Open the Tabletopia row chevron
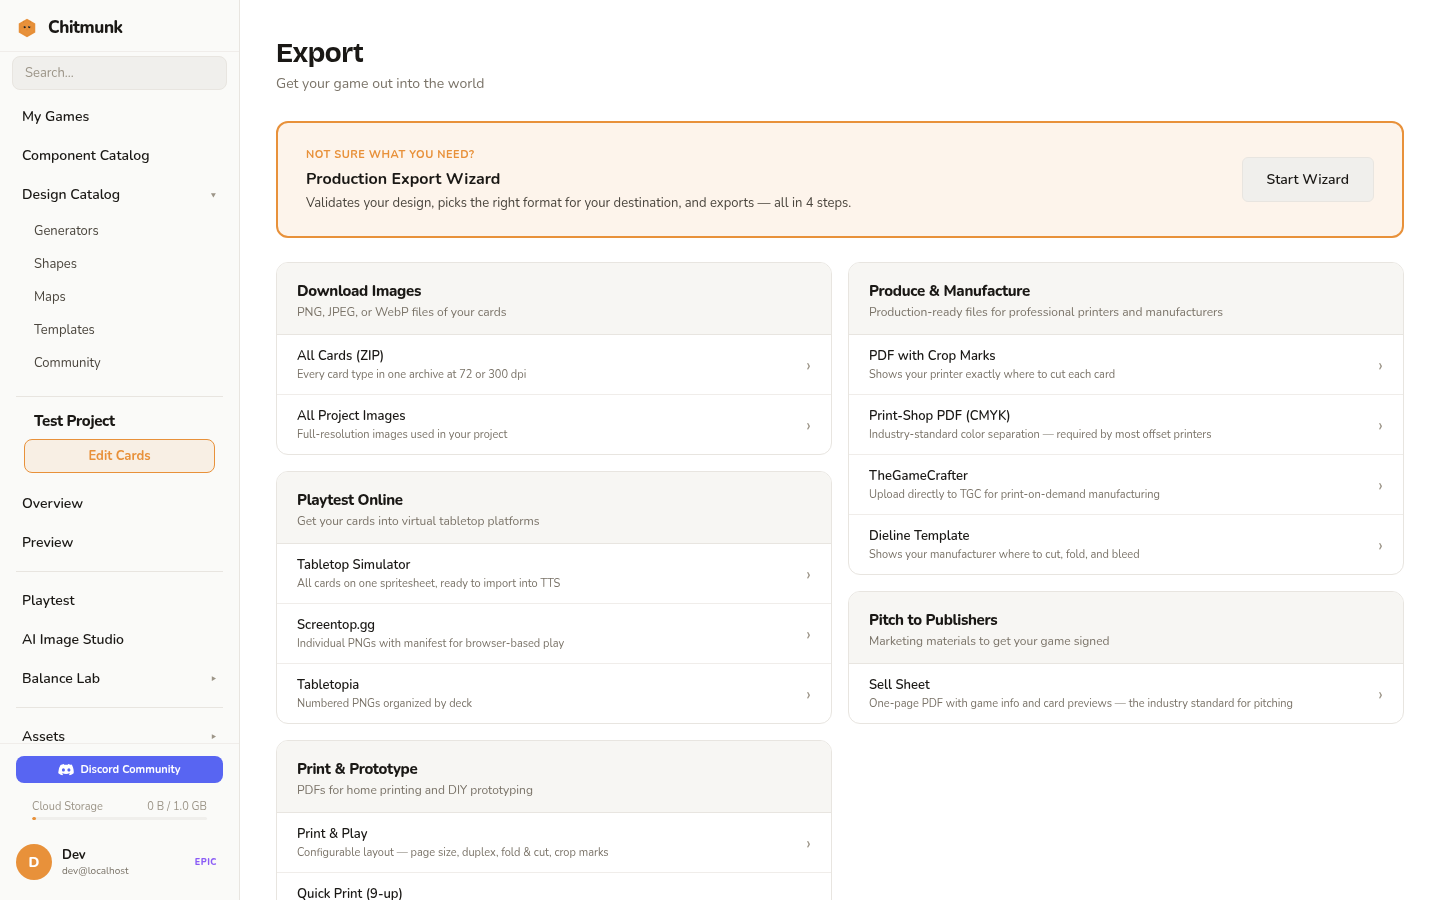This screenshot has width=1440, height=900. (808, 695)
